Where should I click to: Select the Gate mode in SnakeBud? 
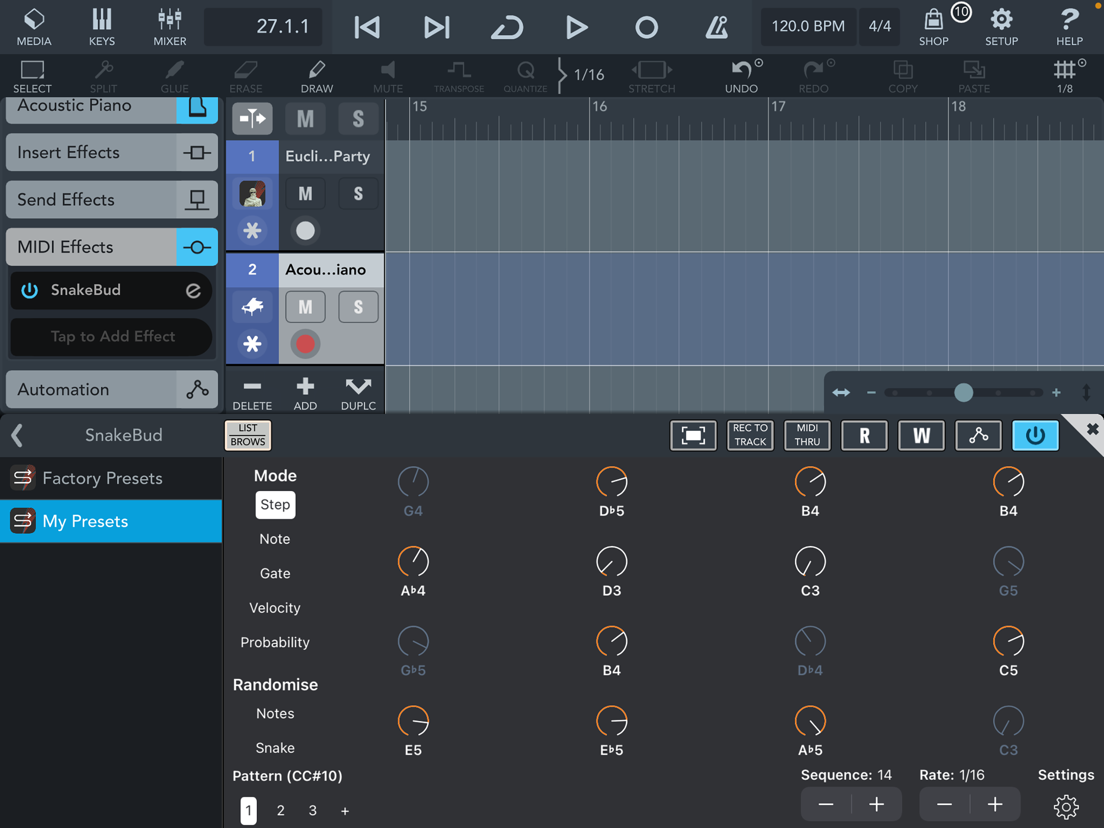(274, 573)
